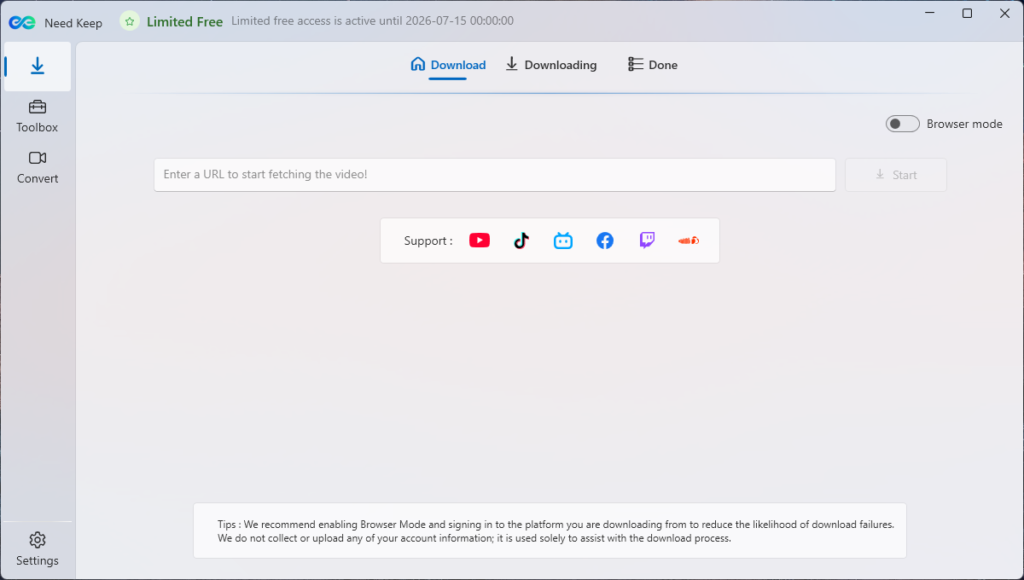Close the Need Keep window
The image size is (1024, 580).
(1004, 13)
